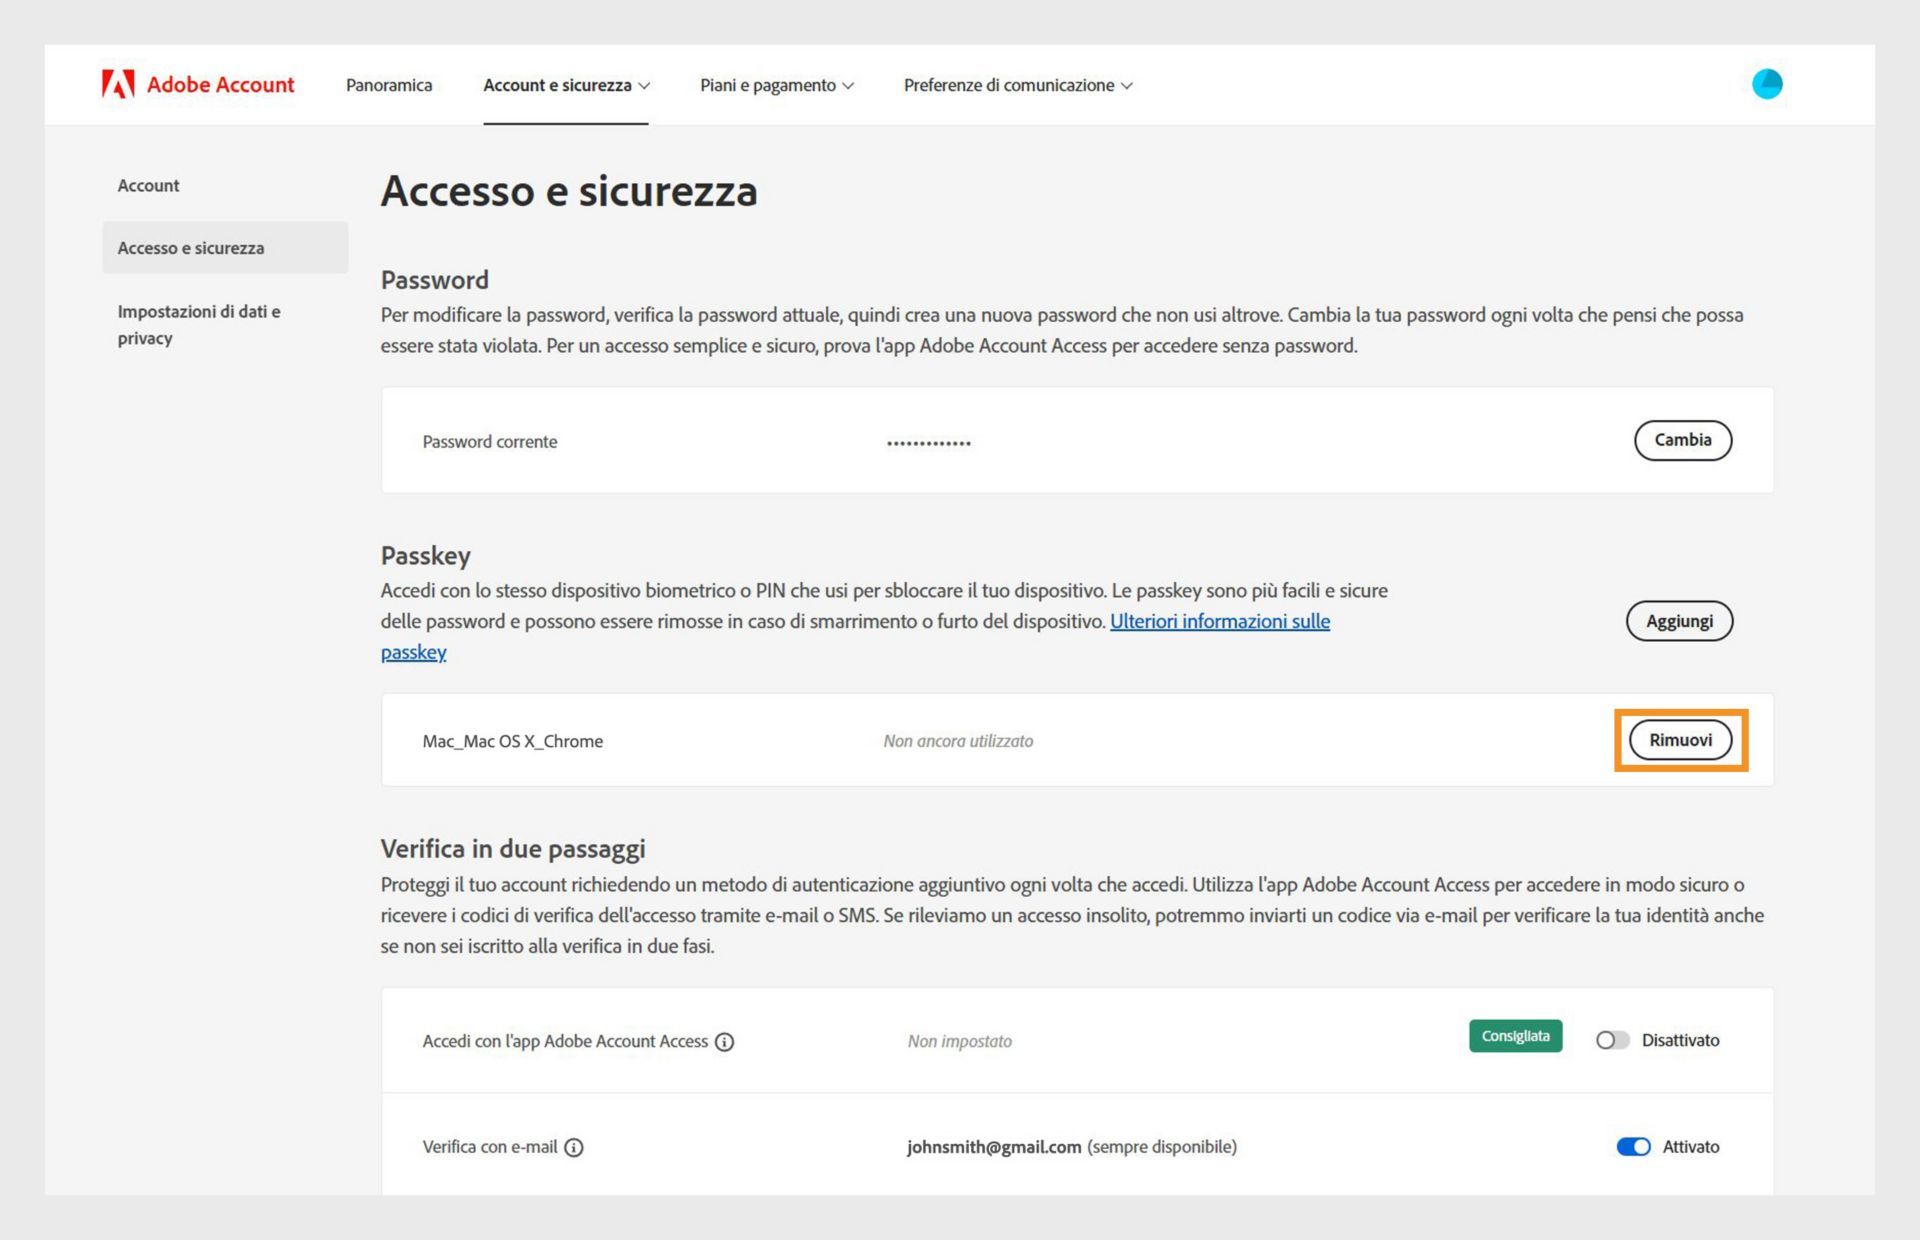Remove the Mac_Mac OS X_Chrome passkey
The height and width of the screenshot is (1240, 1920).
(1680, 740)
